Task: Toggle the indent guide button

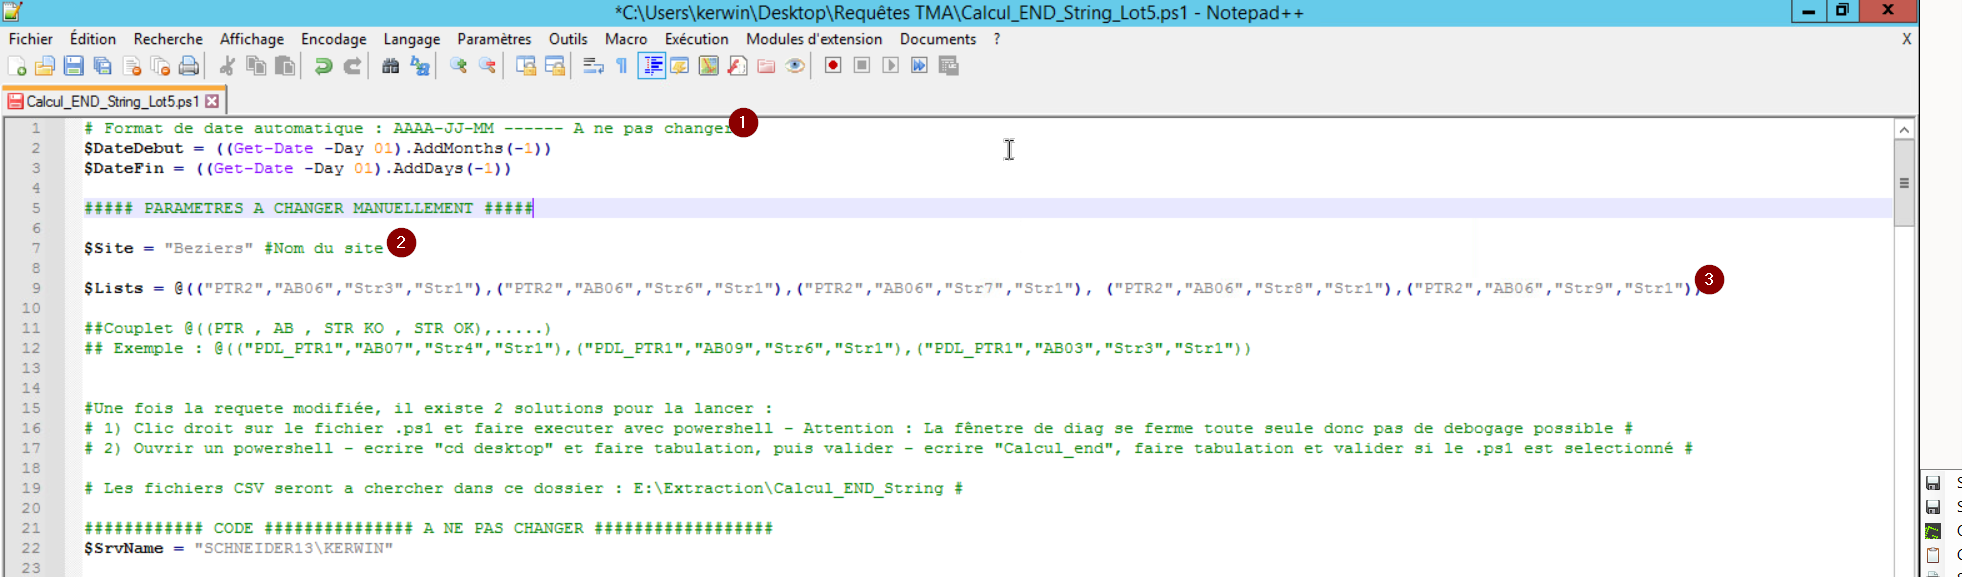Action: pyautogui.click(x=652, y=66)
